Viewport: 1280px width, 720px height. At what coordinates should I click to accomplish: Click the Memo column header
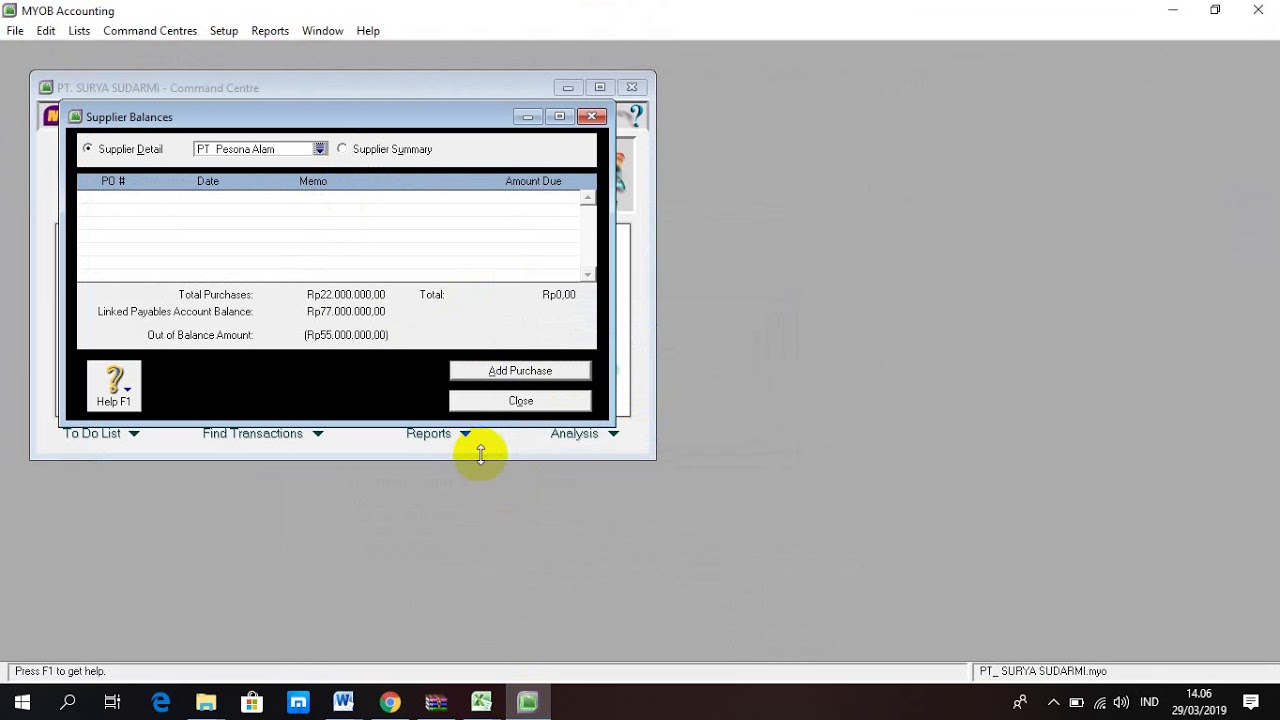tap(313, 181)
